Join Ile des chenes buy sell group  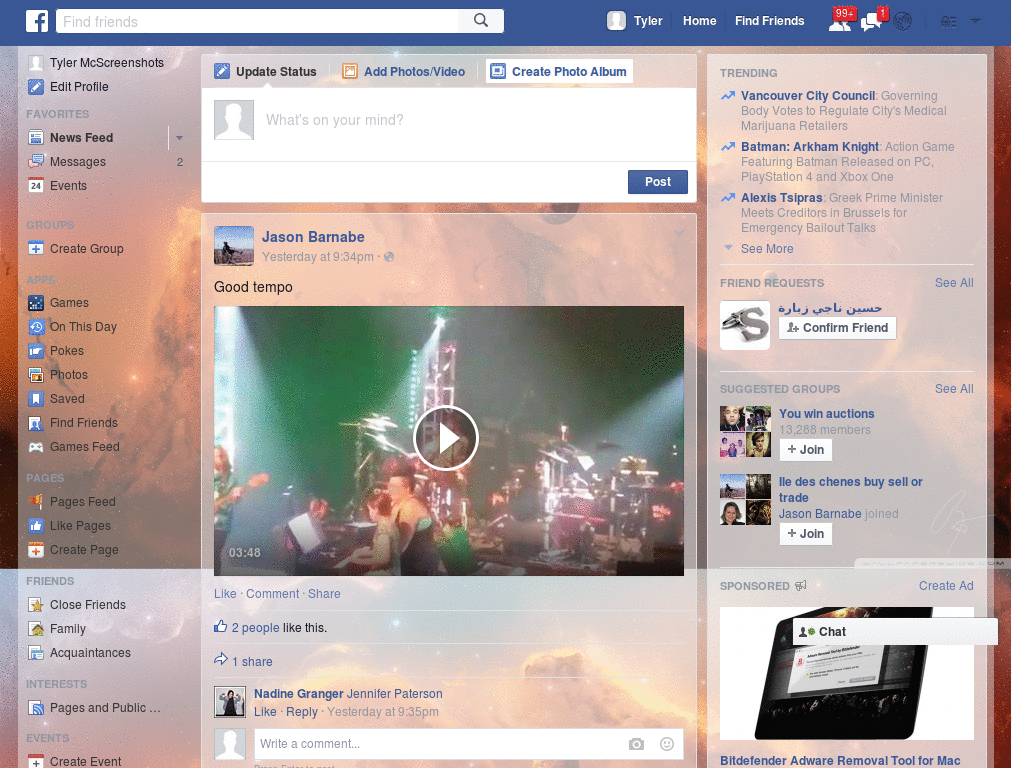pos(805,534)
